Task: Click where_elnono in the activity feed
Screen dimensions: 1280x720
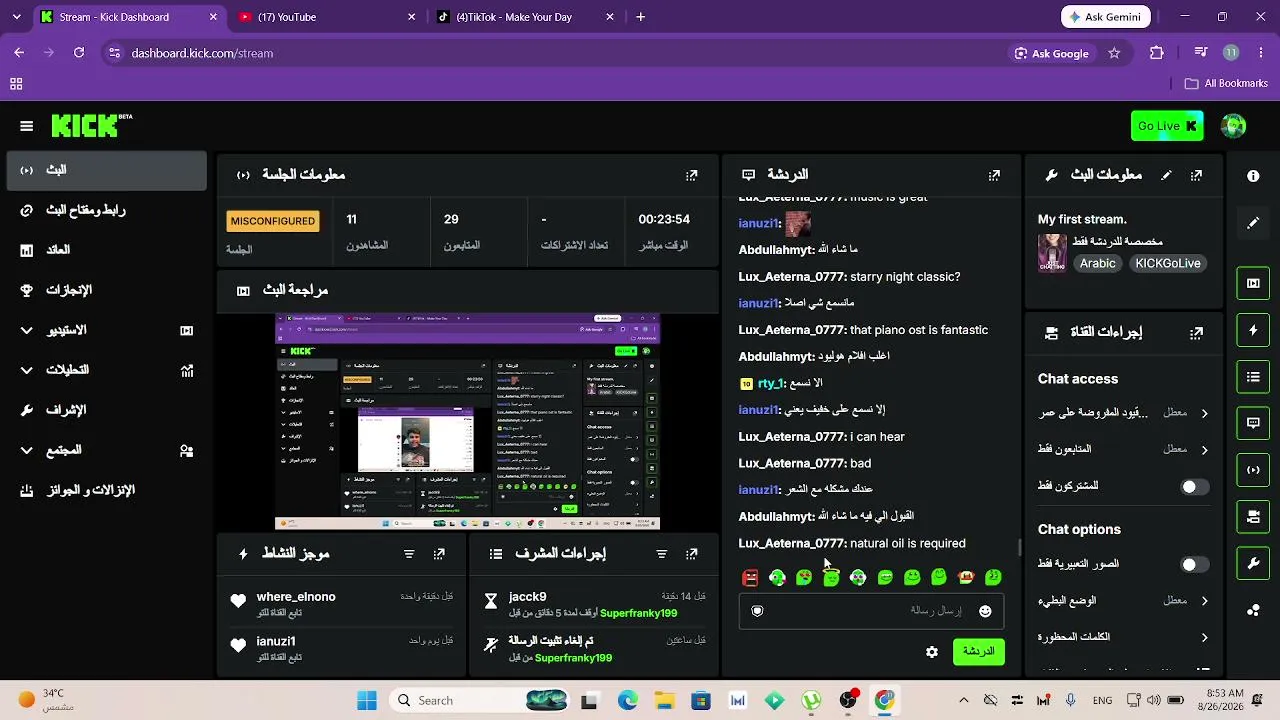Action: (296, 597)
